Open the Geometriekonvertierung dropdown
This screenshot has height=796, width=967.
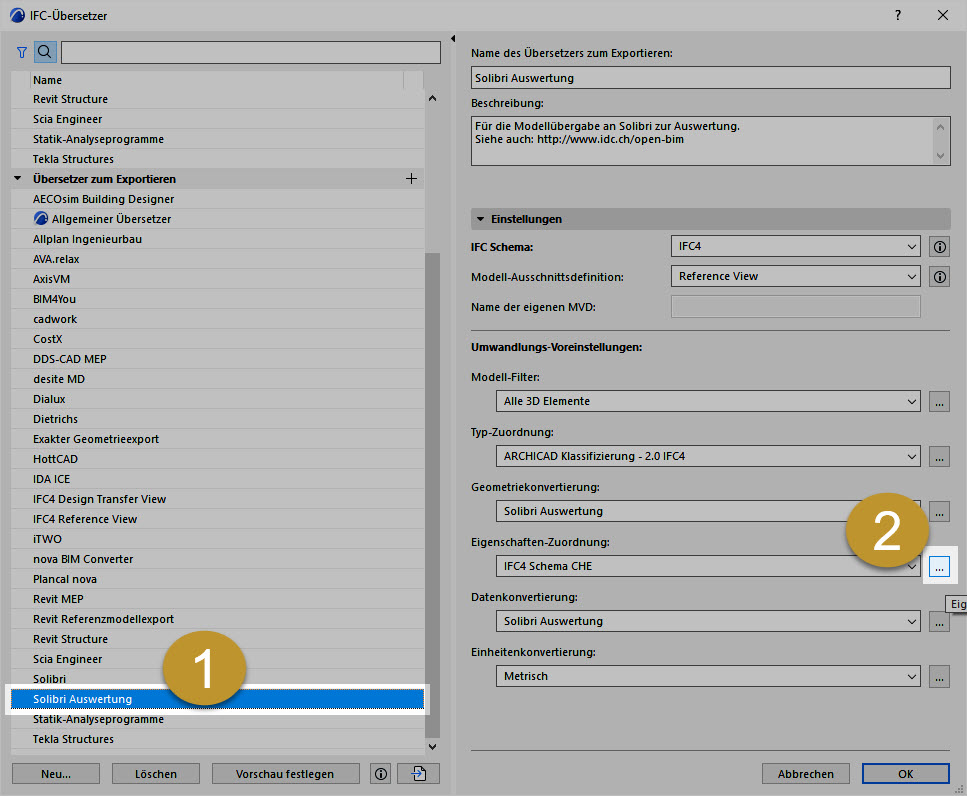click(x=708, y=511)
